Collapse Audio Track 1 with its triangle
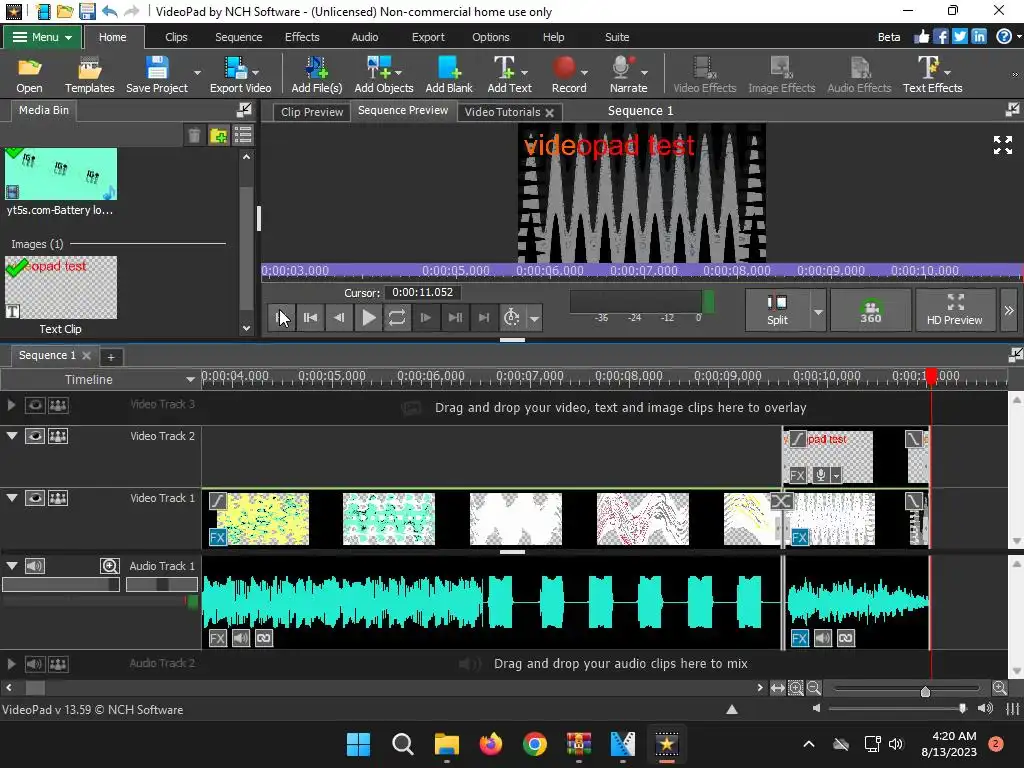Screen dimensions: 1024x768 [12, 566]
